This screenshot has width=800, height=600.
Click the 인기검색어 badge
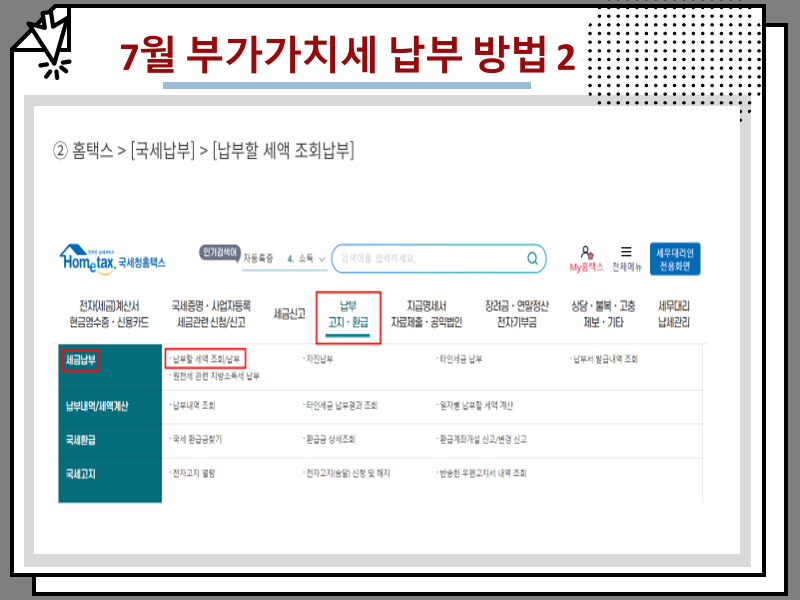220,253
